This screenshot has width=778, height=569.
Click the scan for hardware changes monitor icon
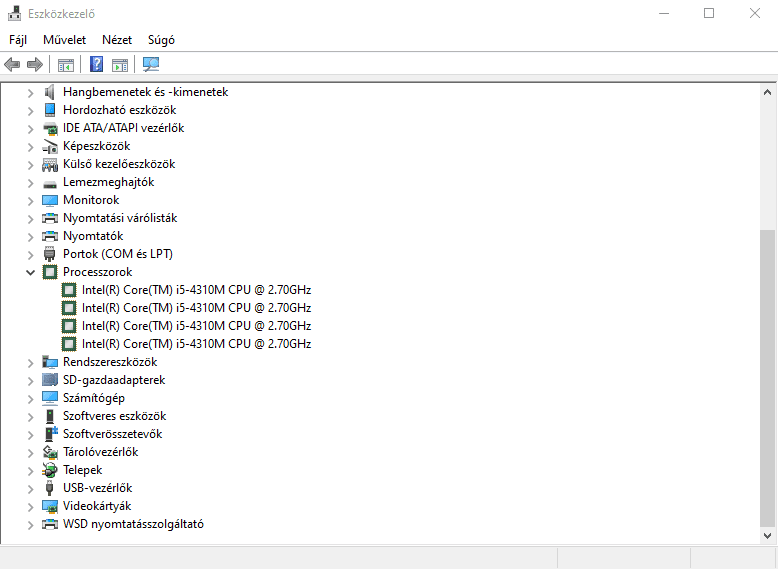pyautogui.click(x=151, y=65)
